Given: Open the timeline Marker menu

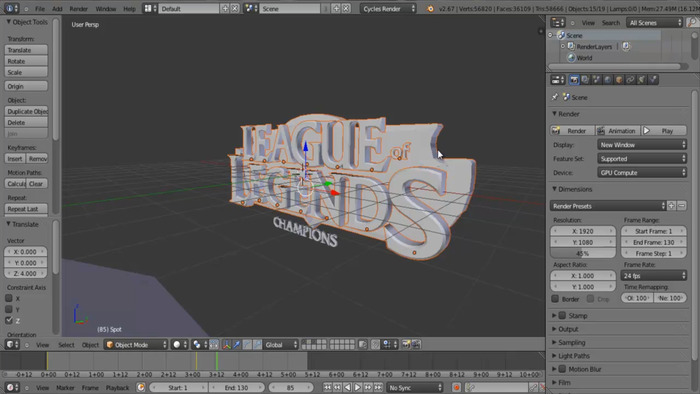Looking at the screenshot, I should [65, 387].
